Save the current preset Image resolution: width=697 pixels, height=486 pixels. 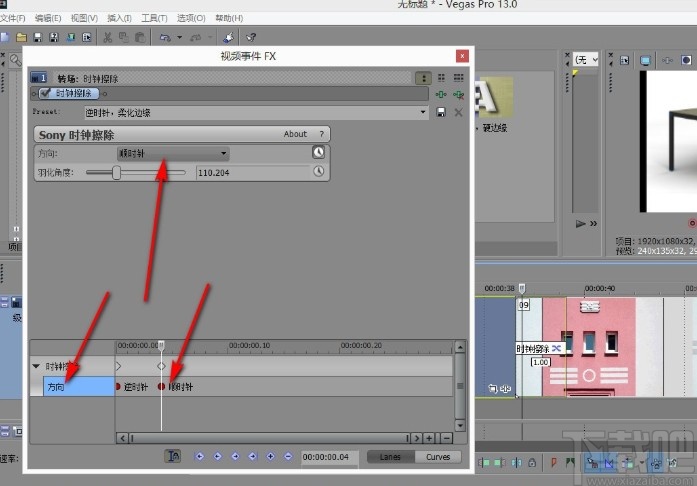coord(441,112)
